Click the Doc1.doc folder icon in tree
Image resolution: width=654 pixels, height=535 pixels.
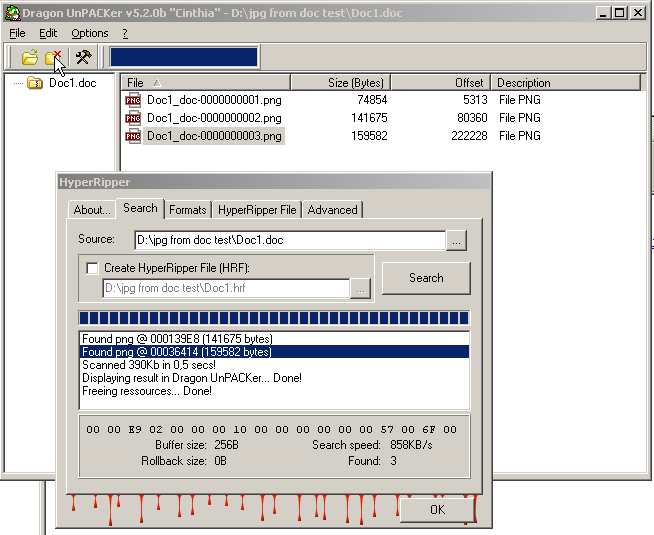coord(35,83)
